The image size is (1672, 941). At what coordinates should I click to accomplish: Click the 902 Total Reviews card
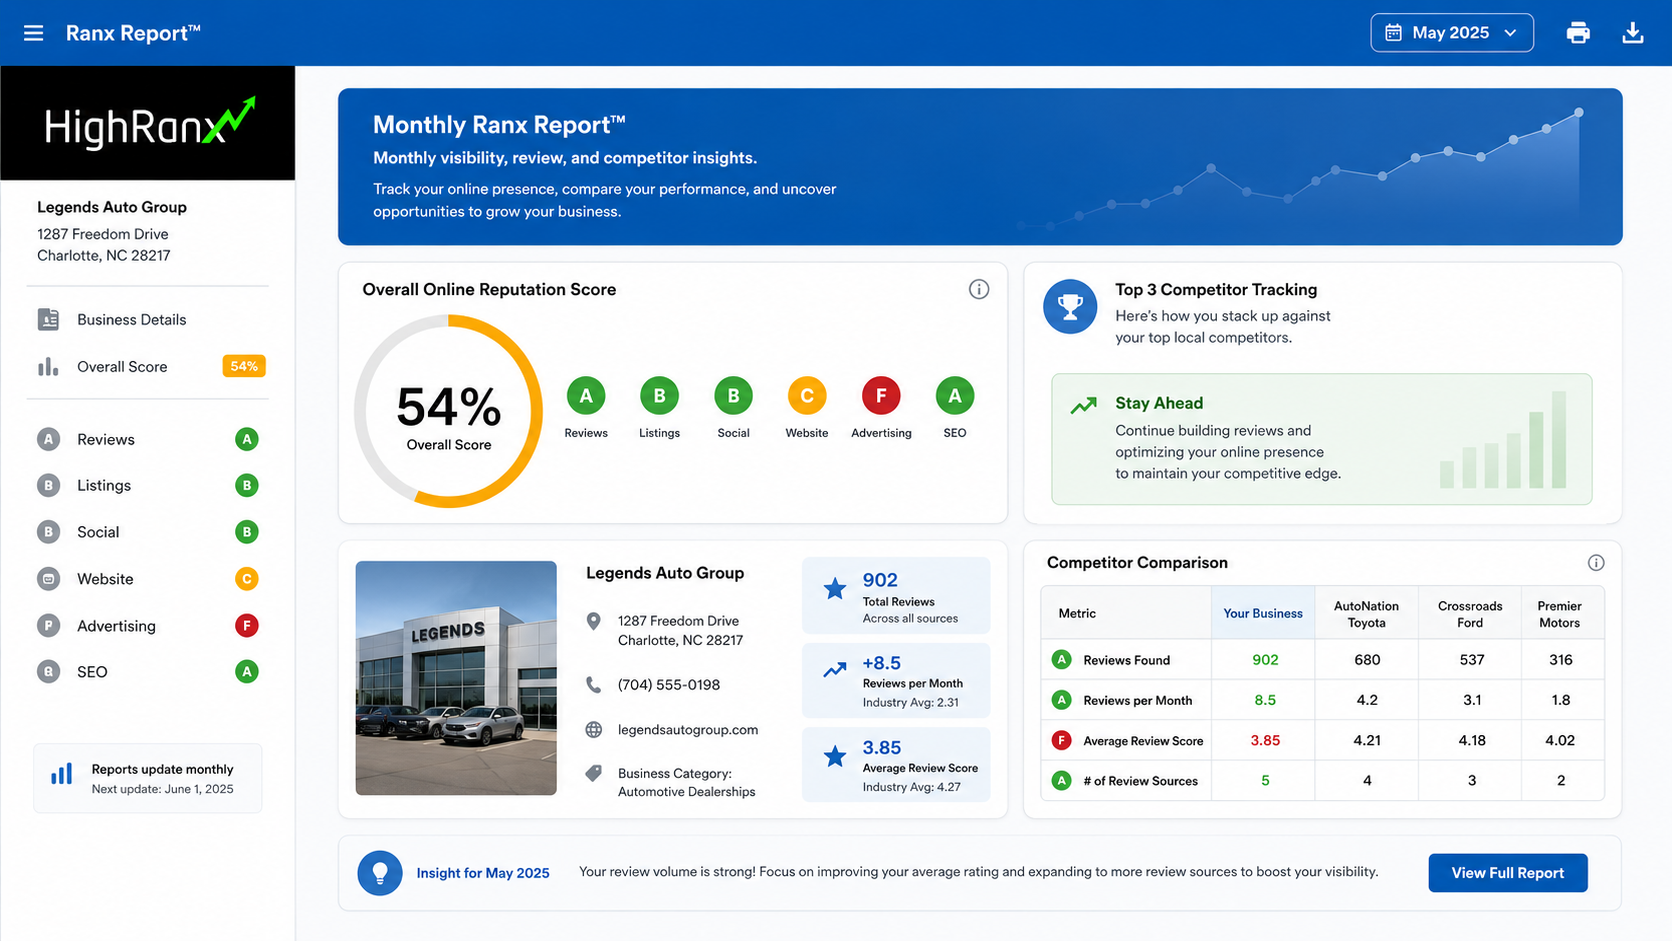pos(896,596)
